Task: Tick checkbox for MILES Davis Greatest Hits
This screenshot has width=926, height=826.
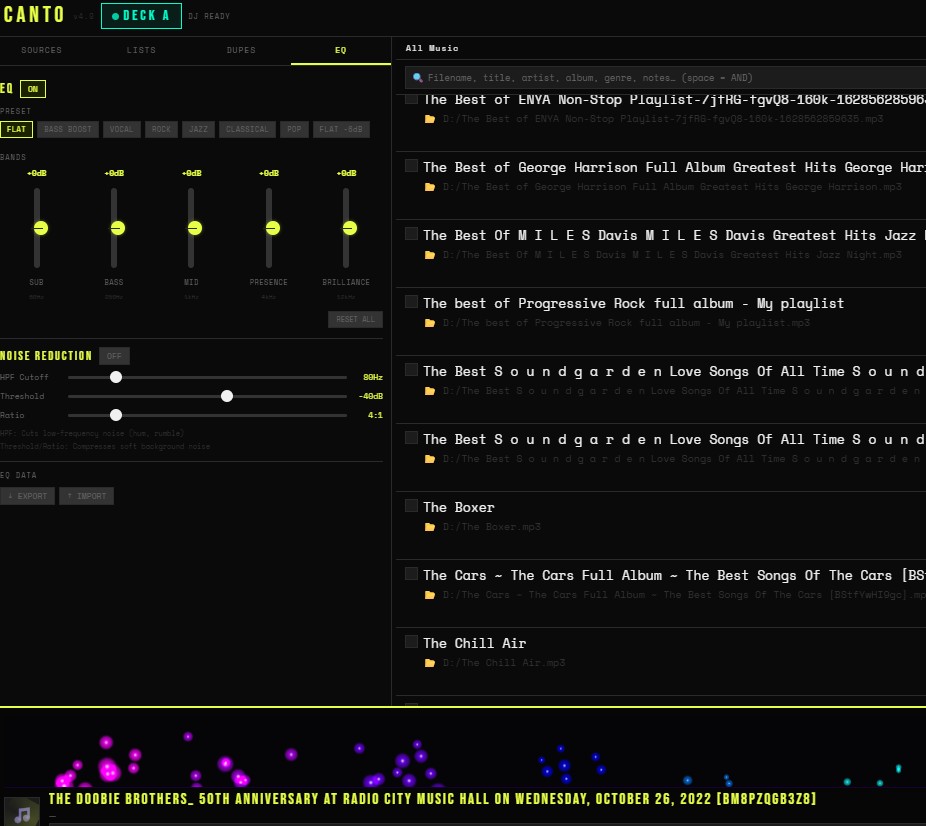Action: coord(412,234)
